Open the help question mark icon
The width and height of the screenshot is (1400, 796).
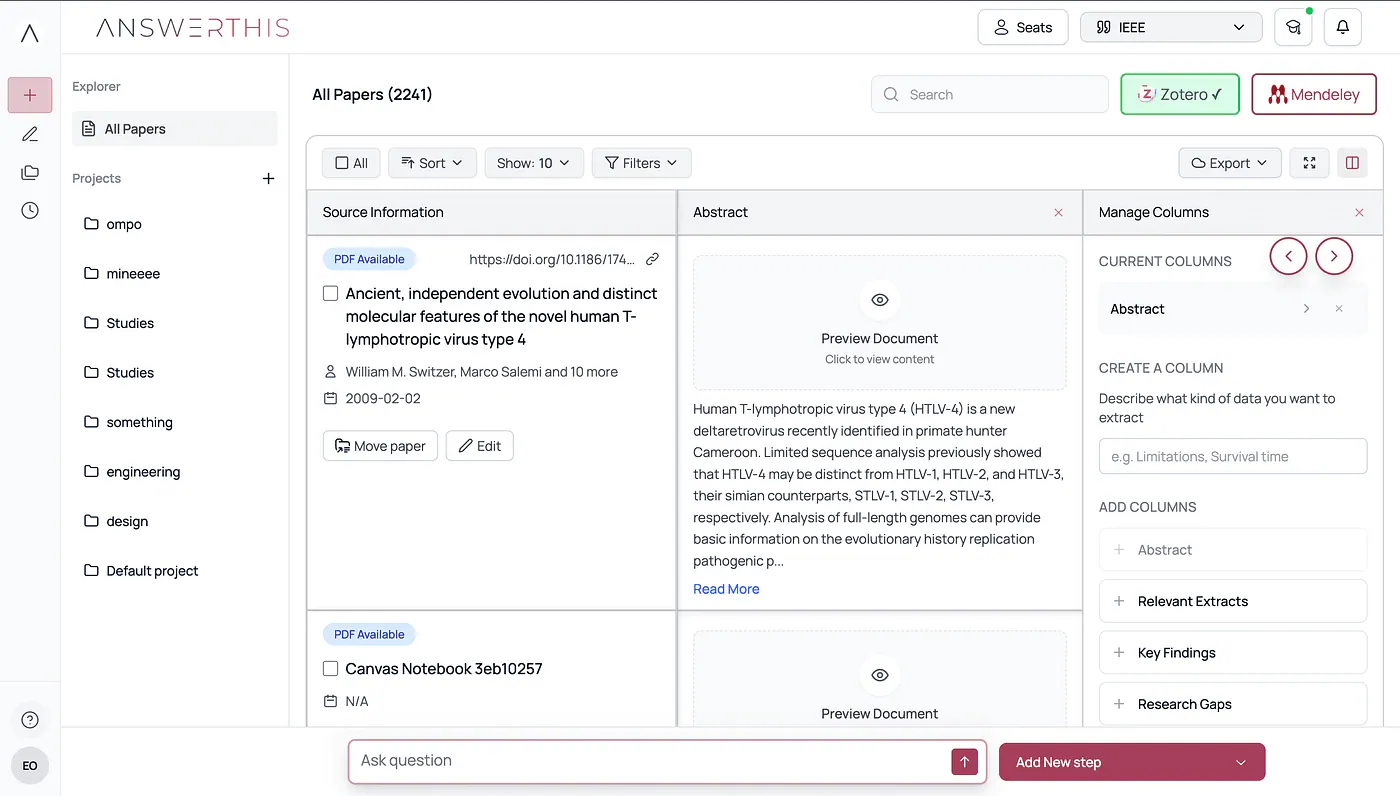[x=30, y=720]
